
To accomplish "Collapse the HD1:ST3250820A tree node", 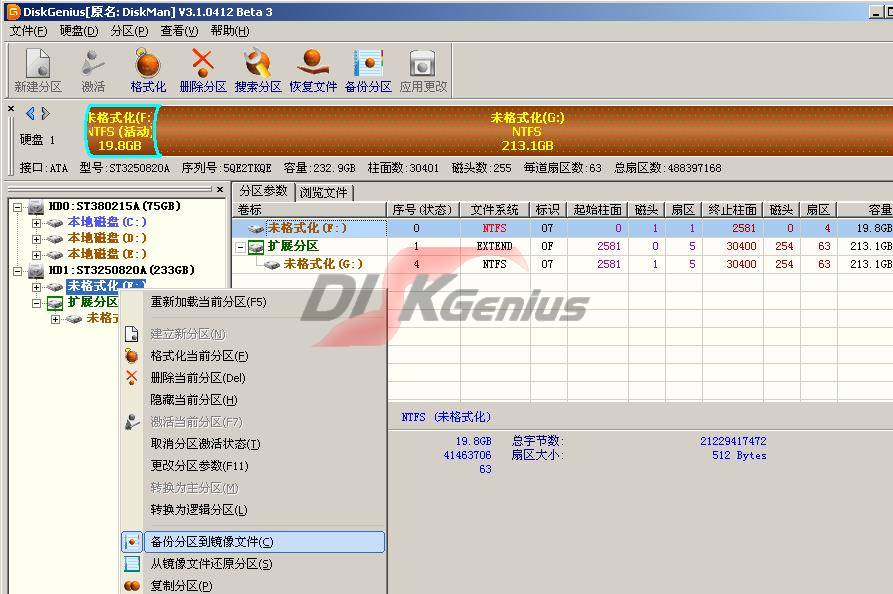I will pyautogui.click(x=18, y=271).
